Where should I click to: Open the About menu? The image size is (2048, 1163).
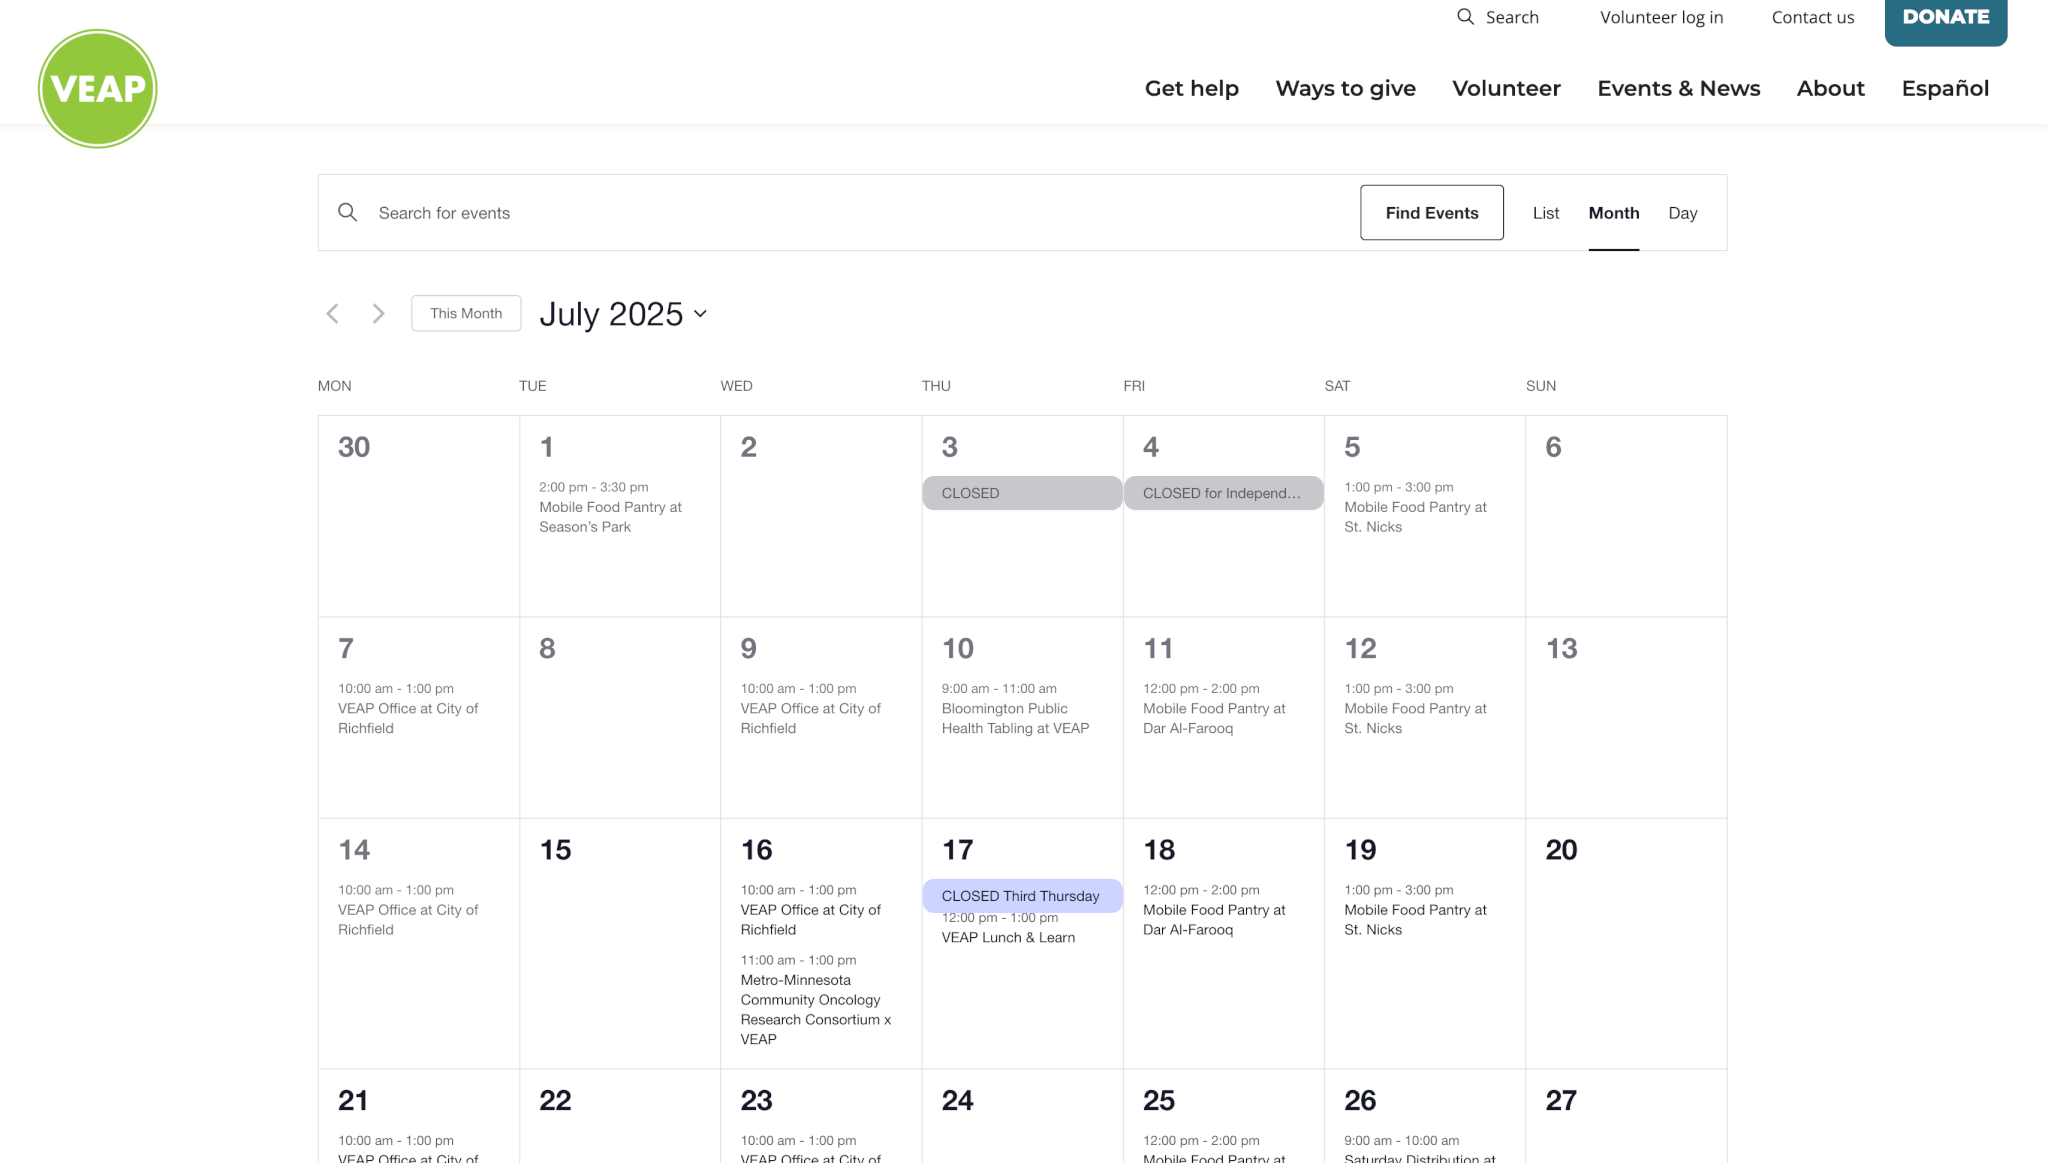[x=1830, y=88]
